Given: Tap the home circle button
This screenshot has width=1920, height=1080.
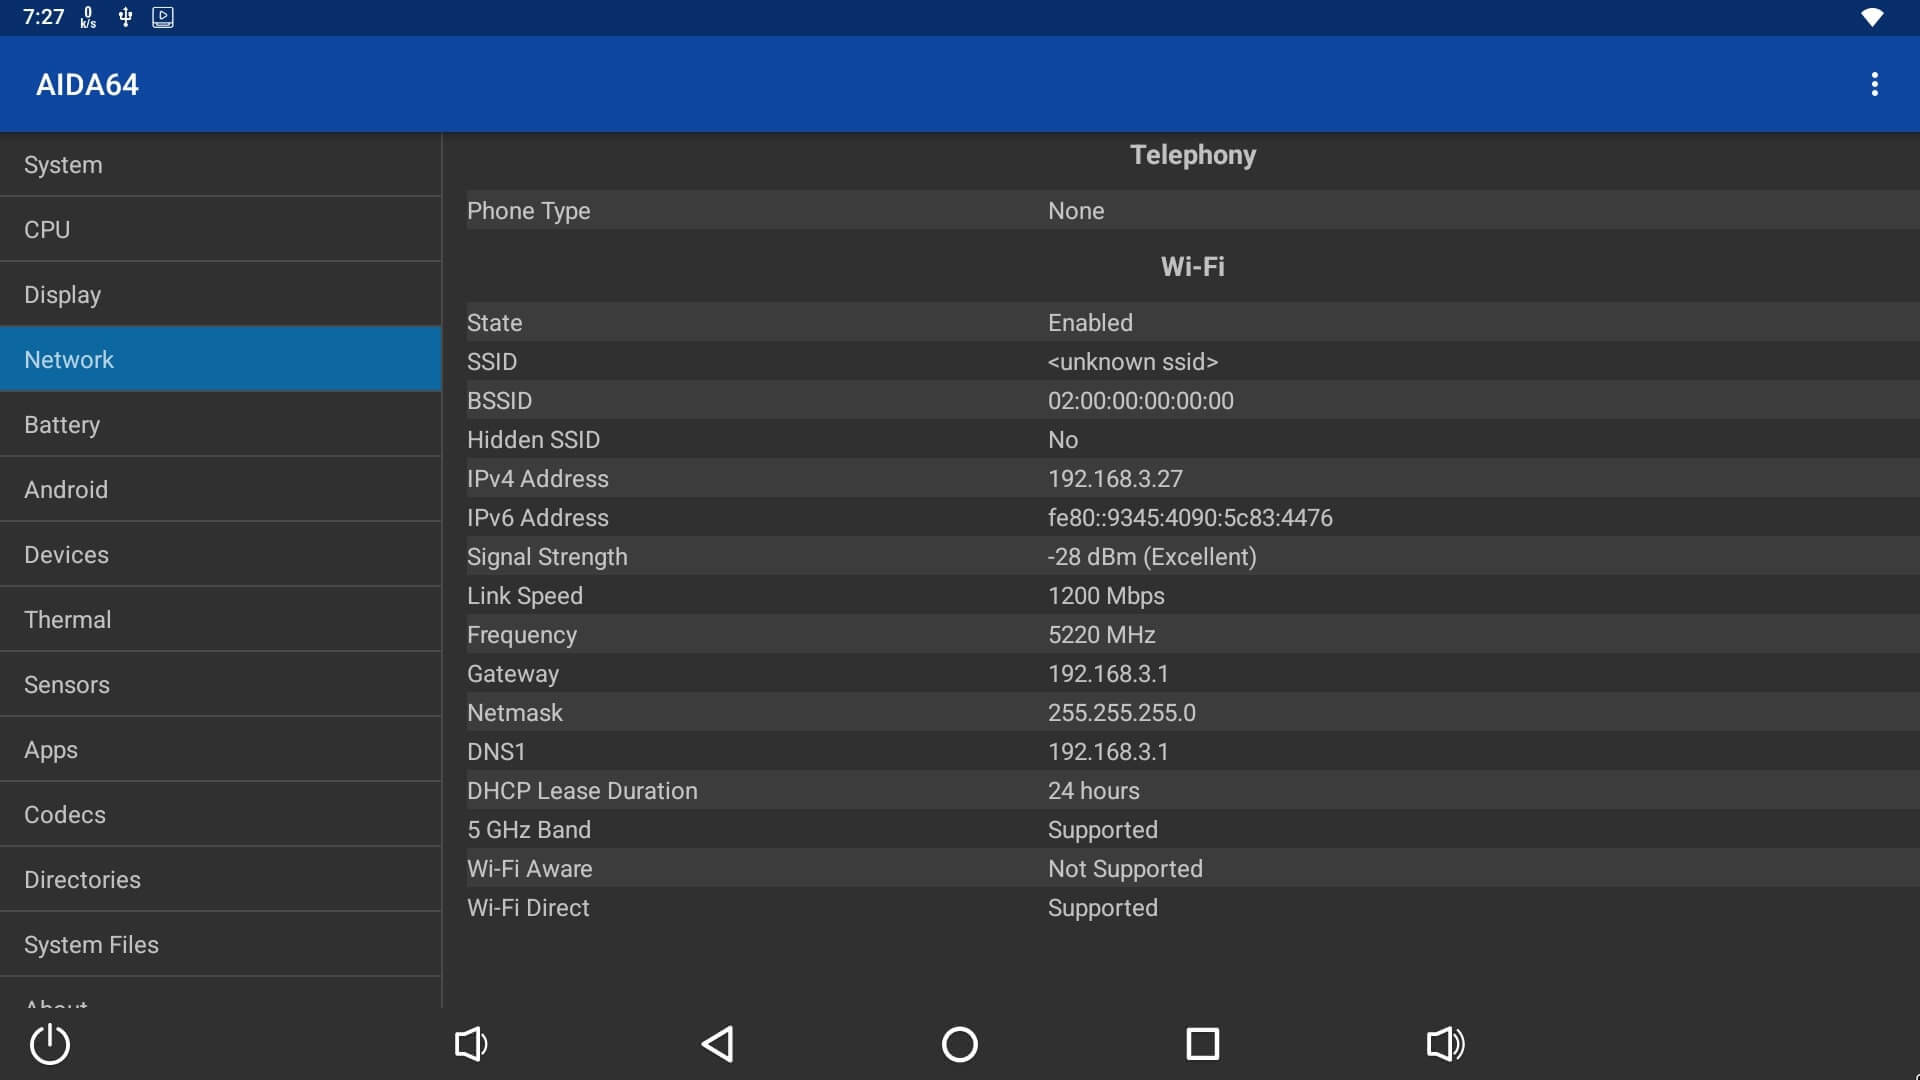Looking at the screenshot, I should 959,1044.
